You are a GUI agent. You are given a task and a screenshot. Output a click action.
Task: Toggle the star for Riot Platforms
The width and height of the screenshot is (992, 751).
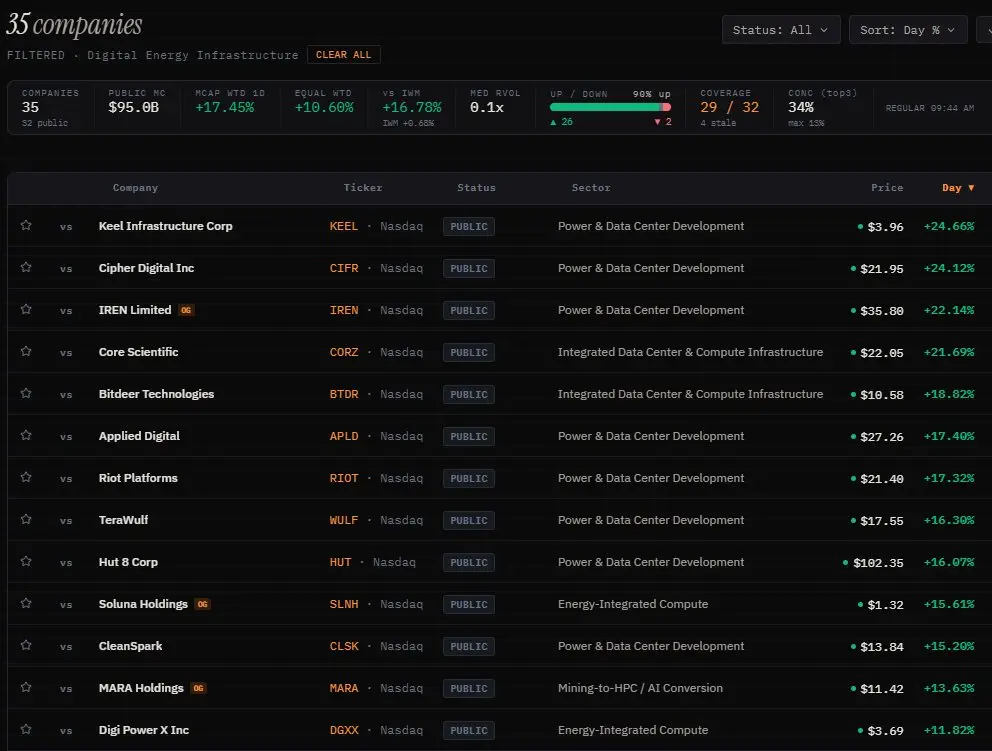[26, 477]
